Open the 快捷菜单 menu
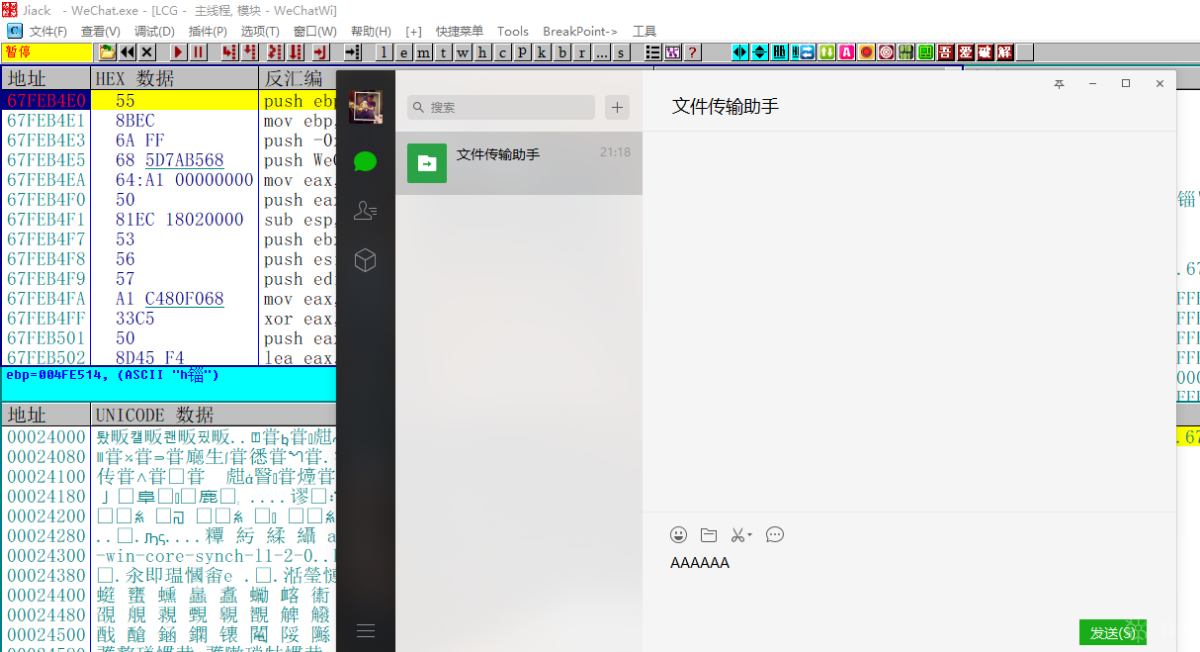1200x652 pixels. (459, 31)
